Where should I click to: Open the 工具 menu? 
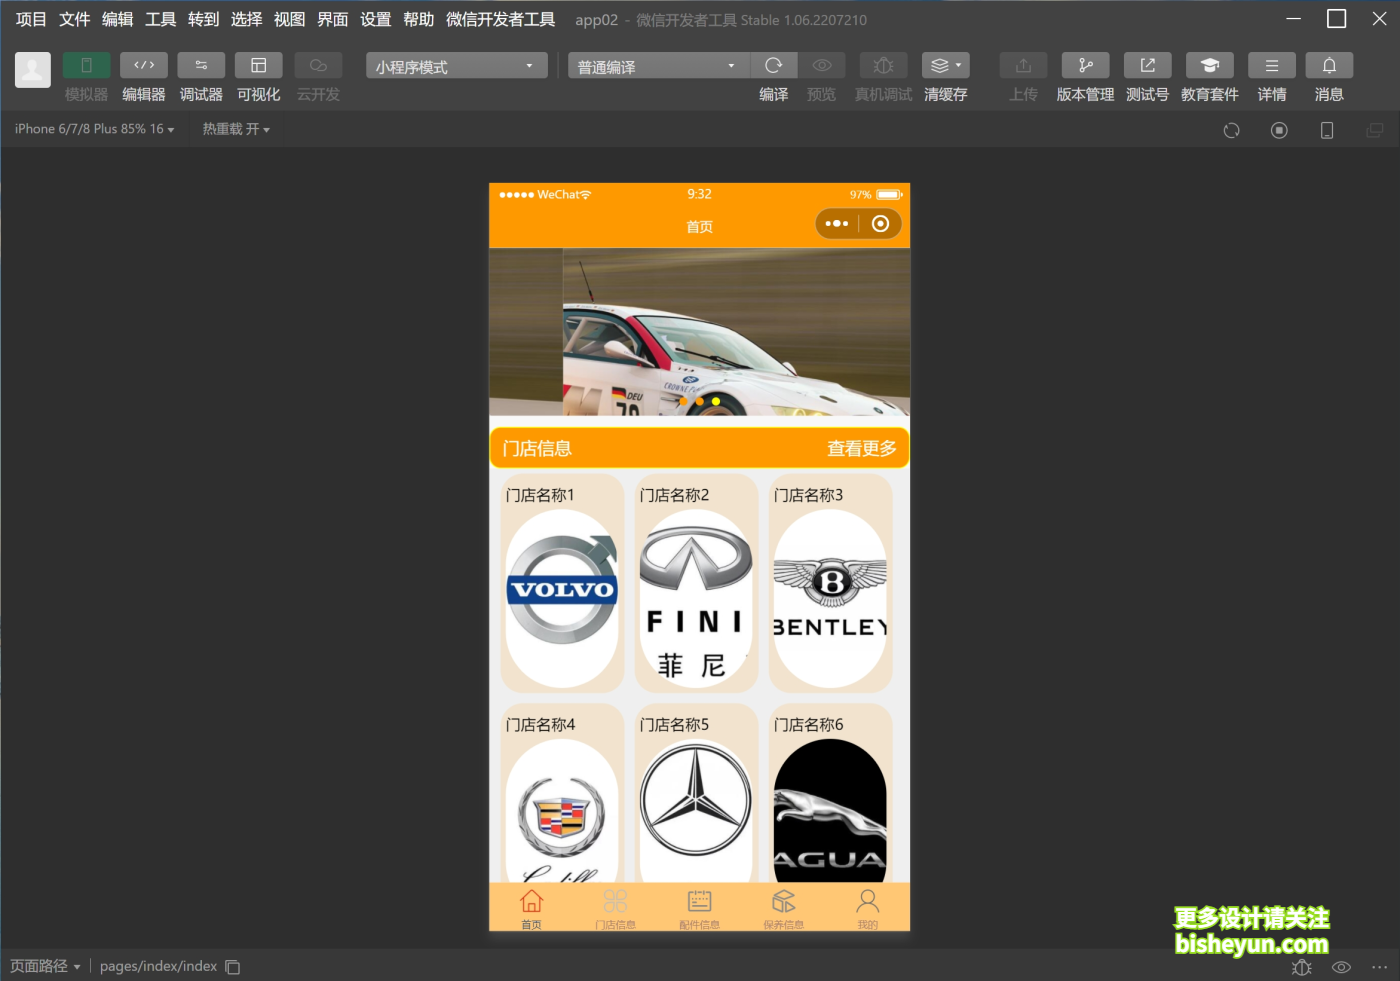point(160,19)
